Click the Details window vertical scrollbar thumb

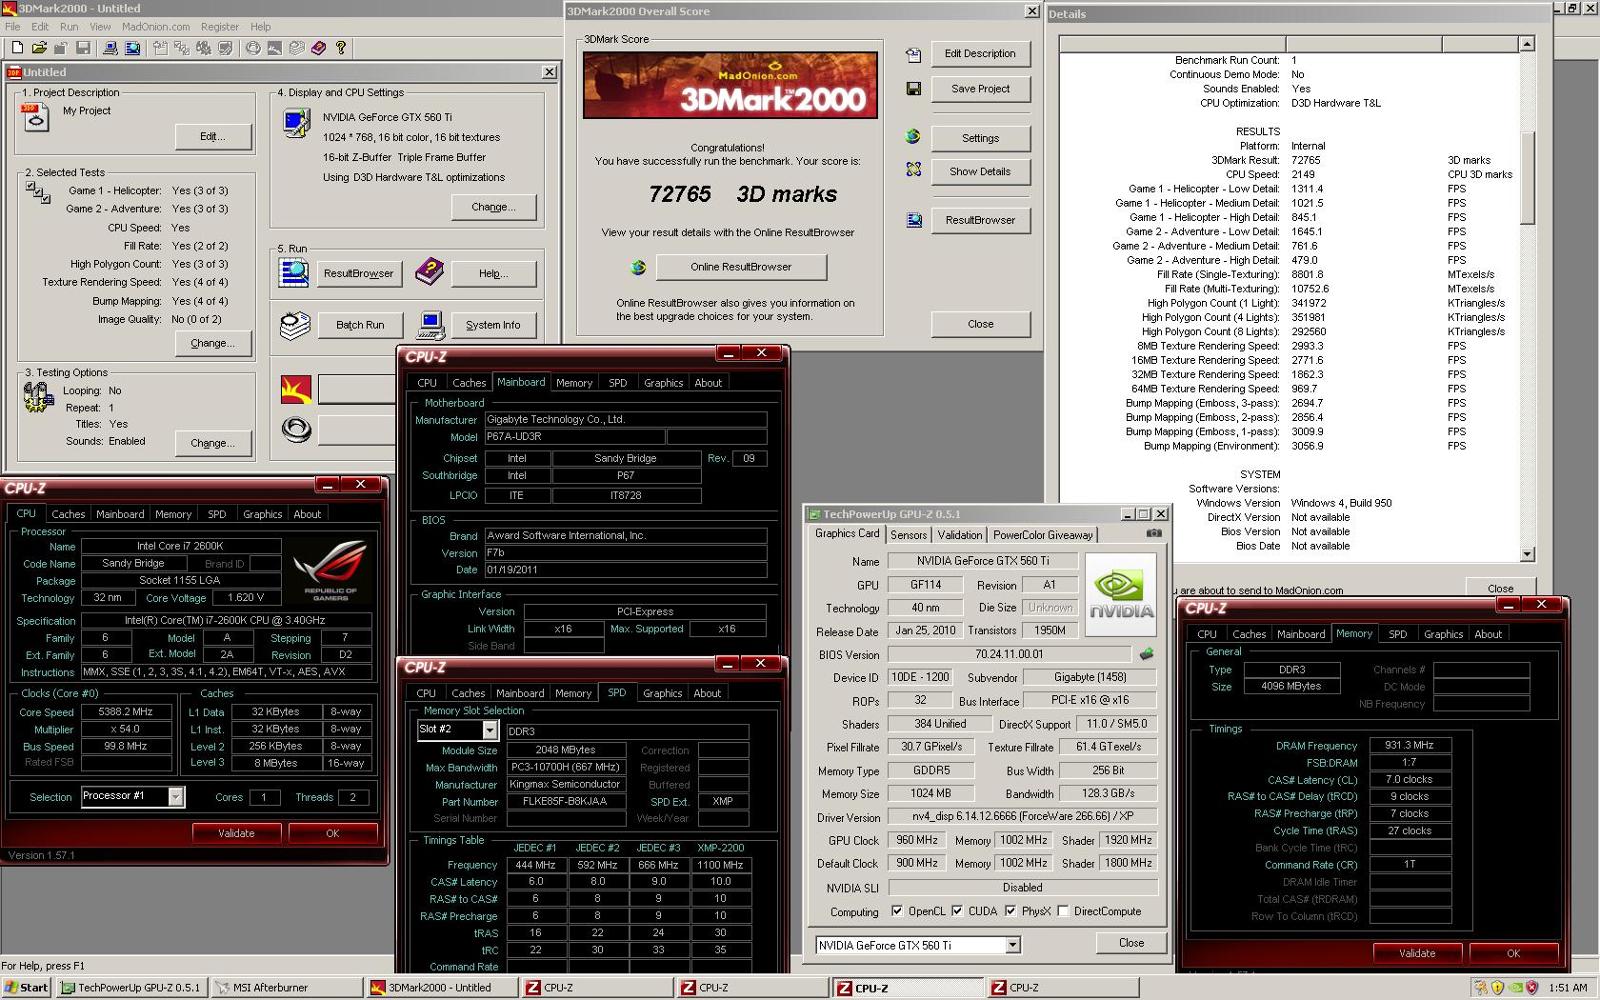point(1527,178)
